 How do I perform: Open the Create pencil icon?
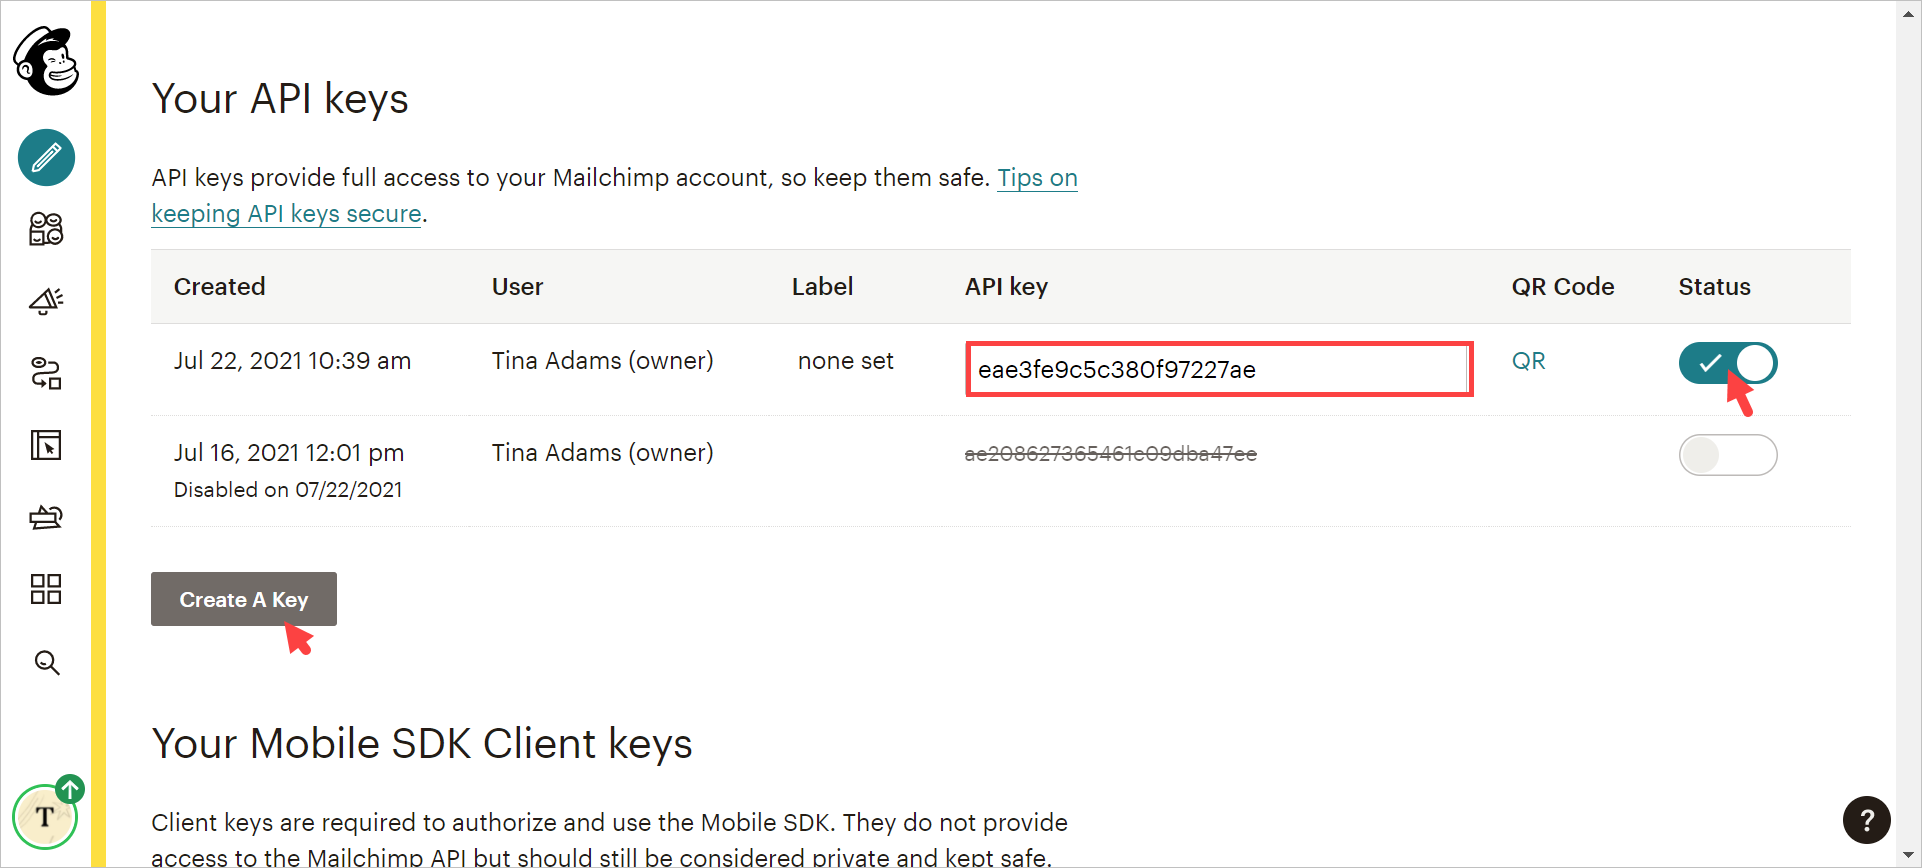tap(46, 157)
